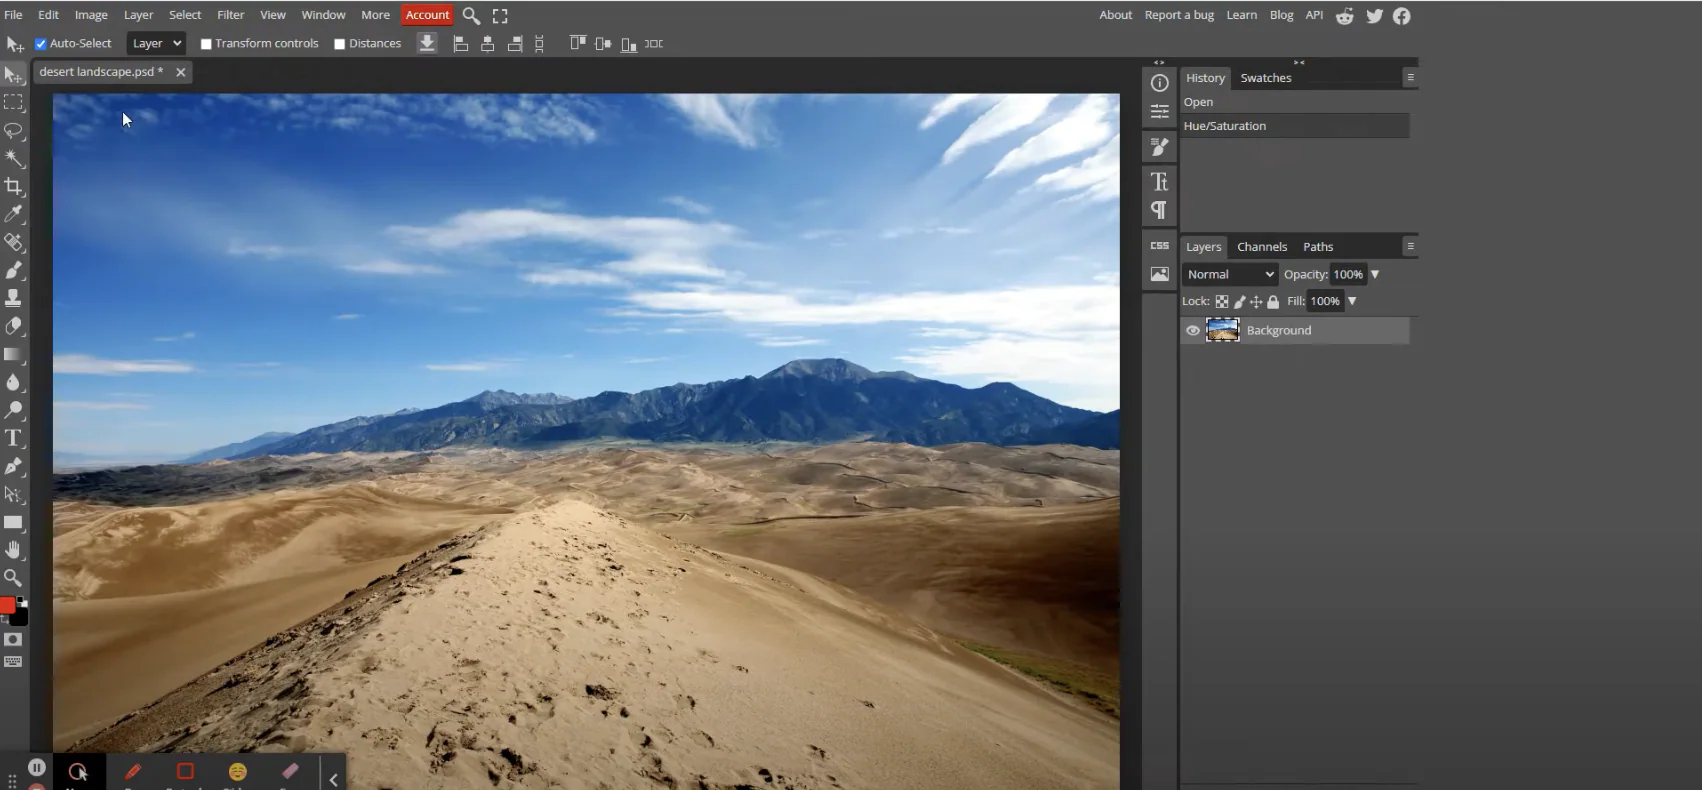This screenshot has height=790, width=1702.
Task: Align horizontal centers icon
Action: pyautogui.click(x=488, y=43)
